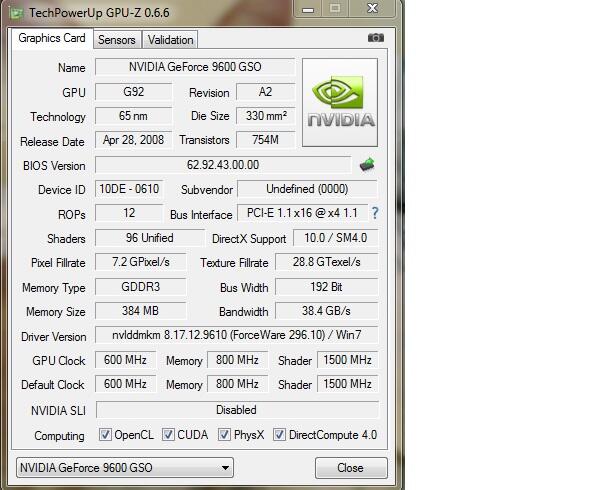The image size is (614, 490).
Task: Click Release Date field Apr 28, 2008
Action: click(x=134, y=140)
